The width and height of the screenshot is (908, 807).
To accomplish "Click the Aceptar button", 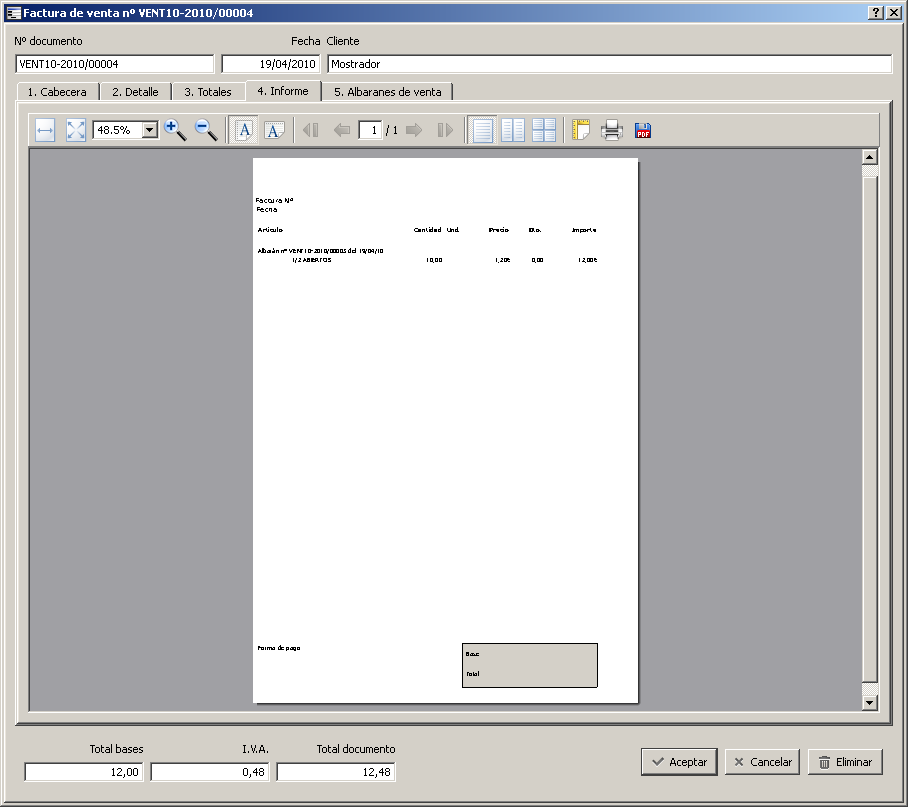I will [x=679, y=762].
